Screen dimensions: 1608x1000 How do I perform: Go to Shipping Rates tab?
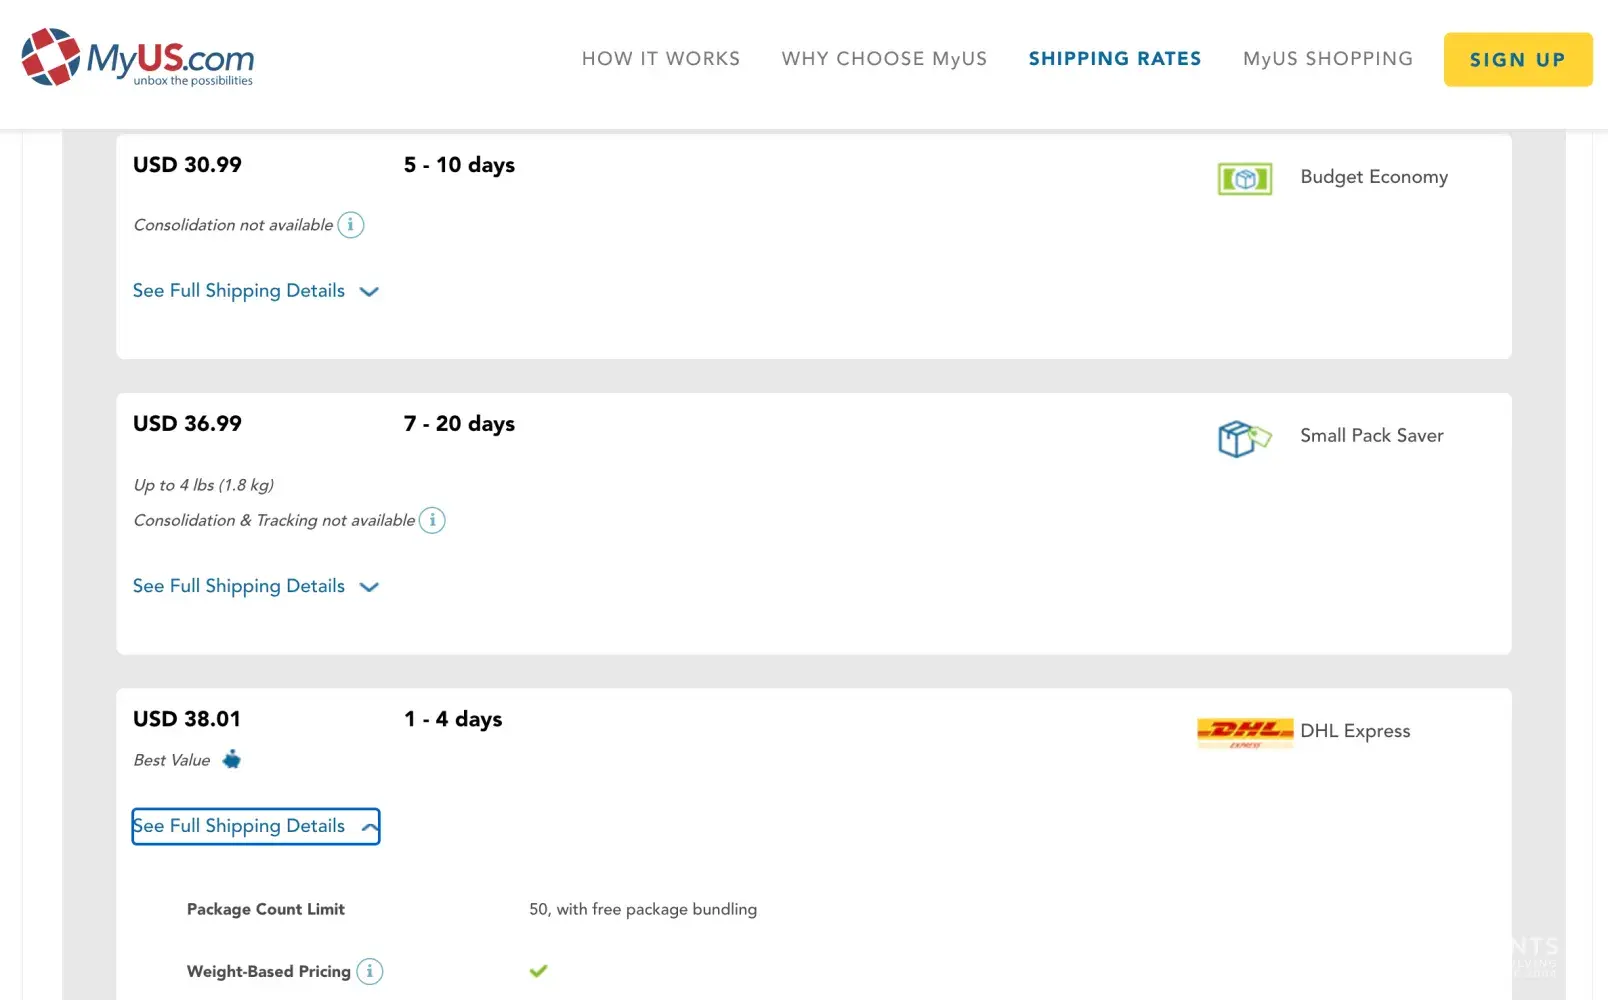1115,59
